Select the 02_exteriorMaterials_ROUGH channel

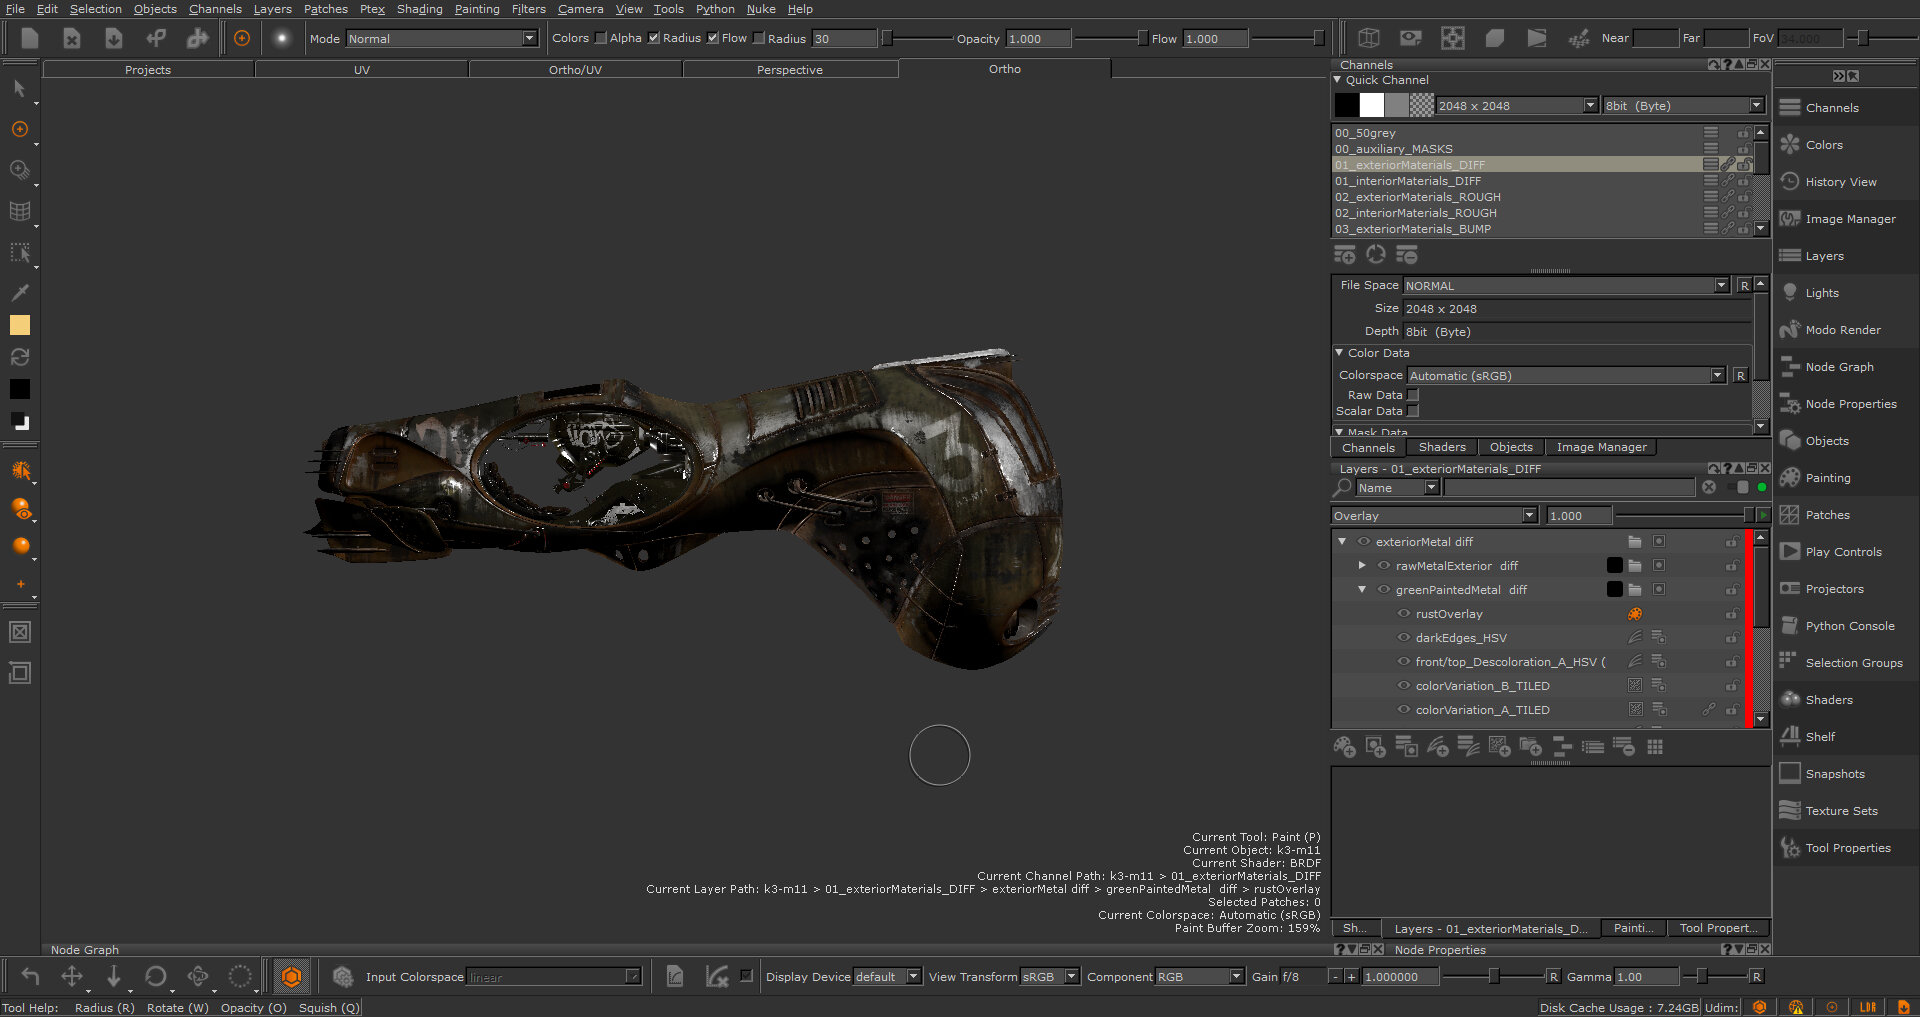click(1417, 197)
